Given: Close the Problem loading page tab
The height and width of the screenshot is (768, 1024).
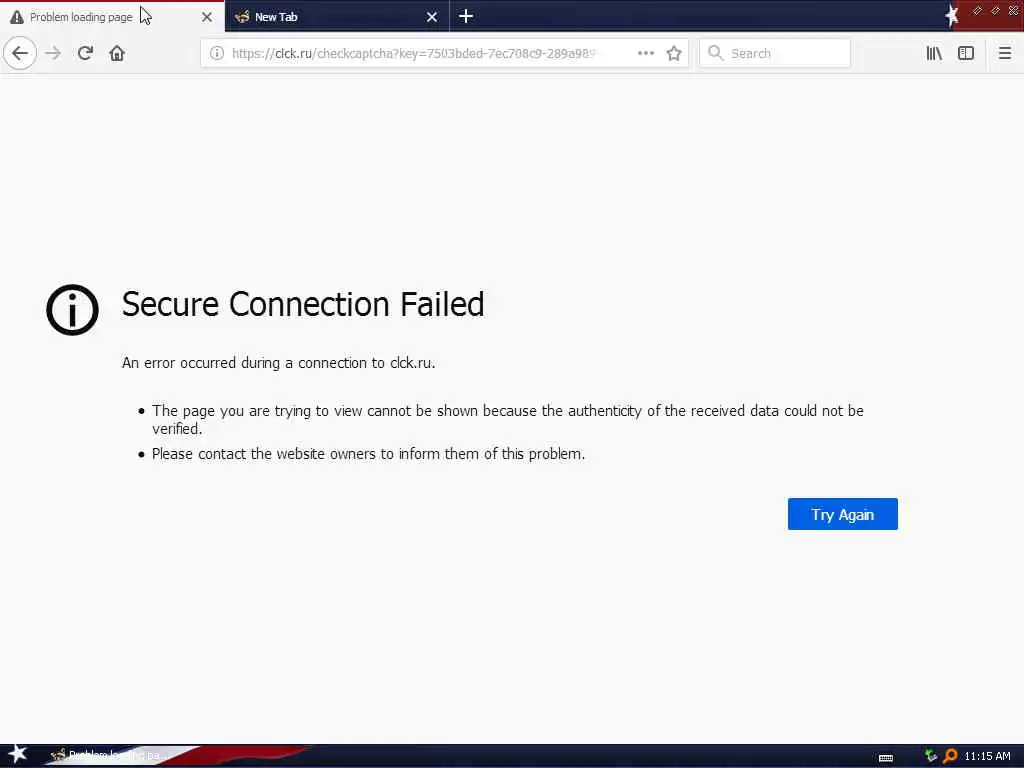Looking at the screenshot, I should (207, 17).
